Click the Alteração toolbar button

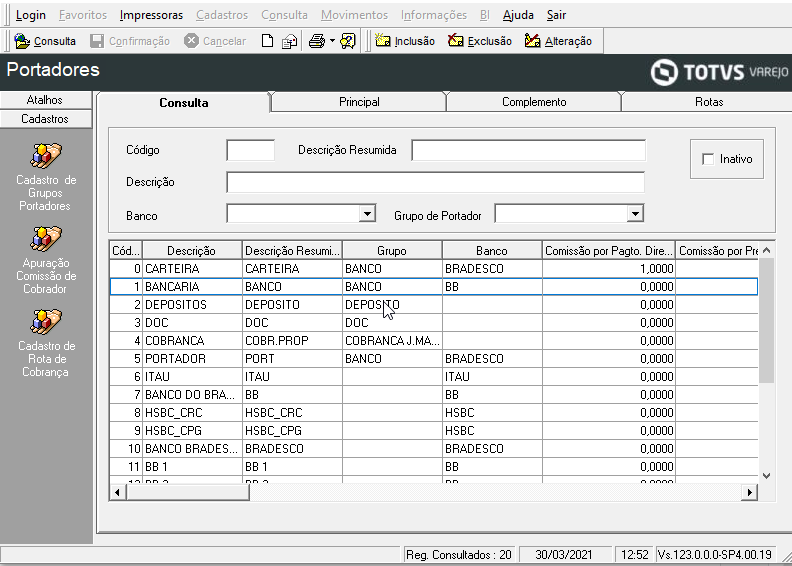(558, 41)
